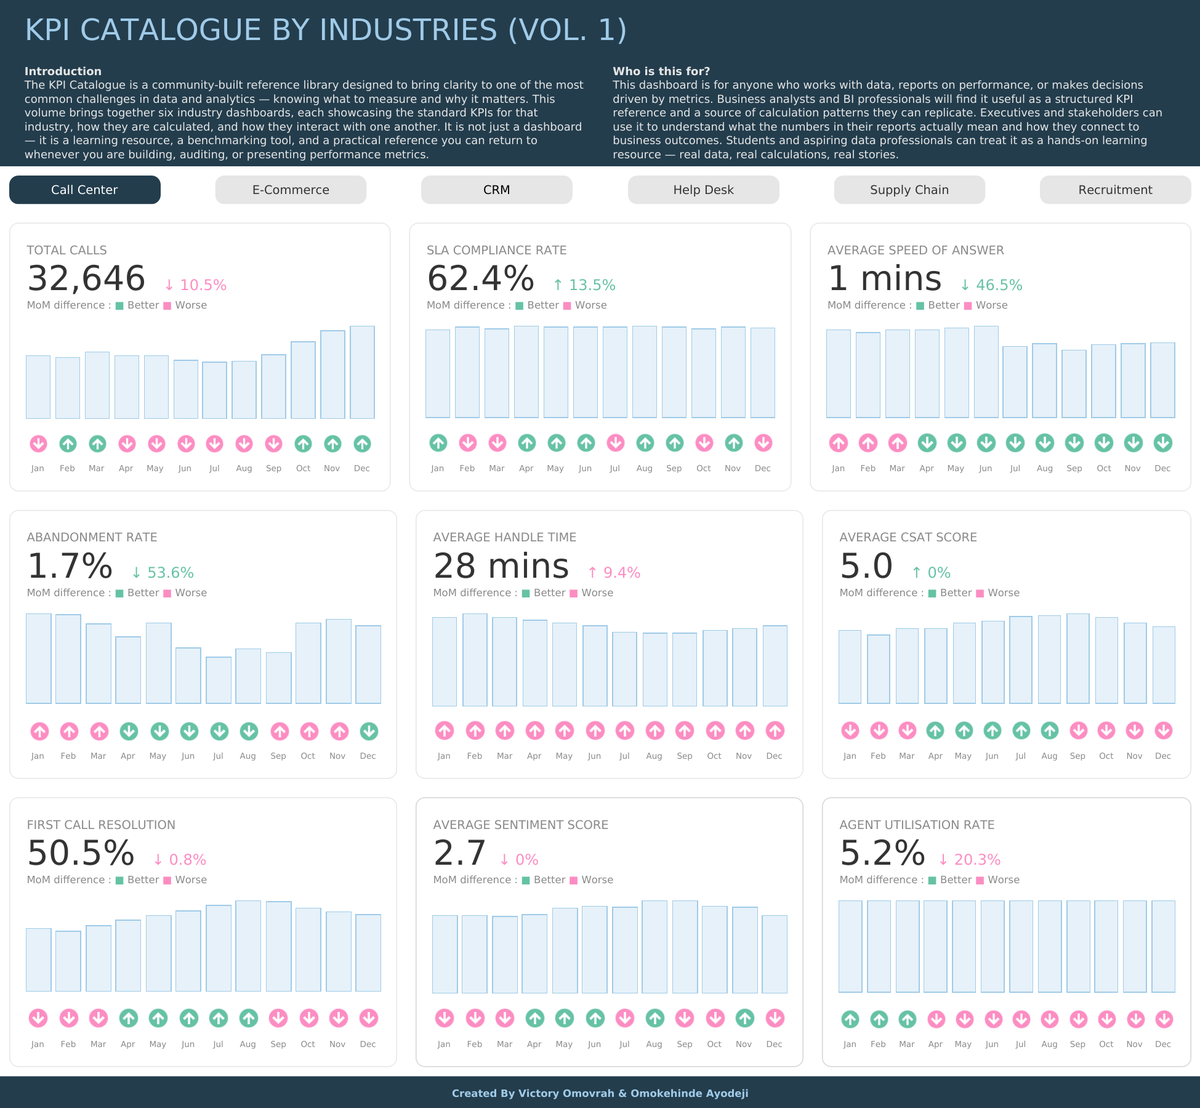The width and height of the screenshot is (1200, 1108).
Task: Click Average CSAT Score January down-arrow icon
Action: pyautogui.click(x=850, y=731)
